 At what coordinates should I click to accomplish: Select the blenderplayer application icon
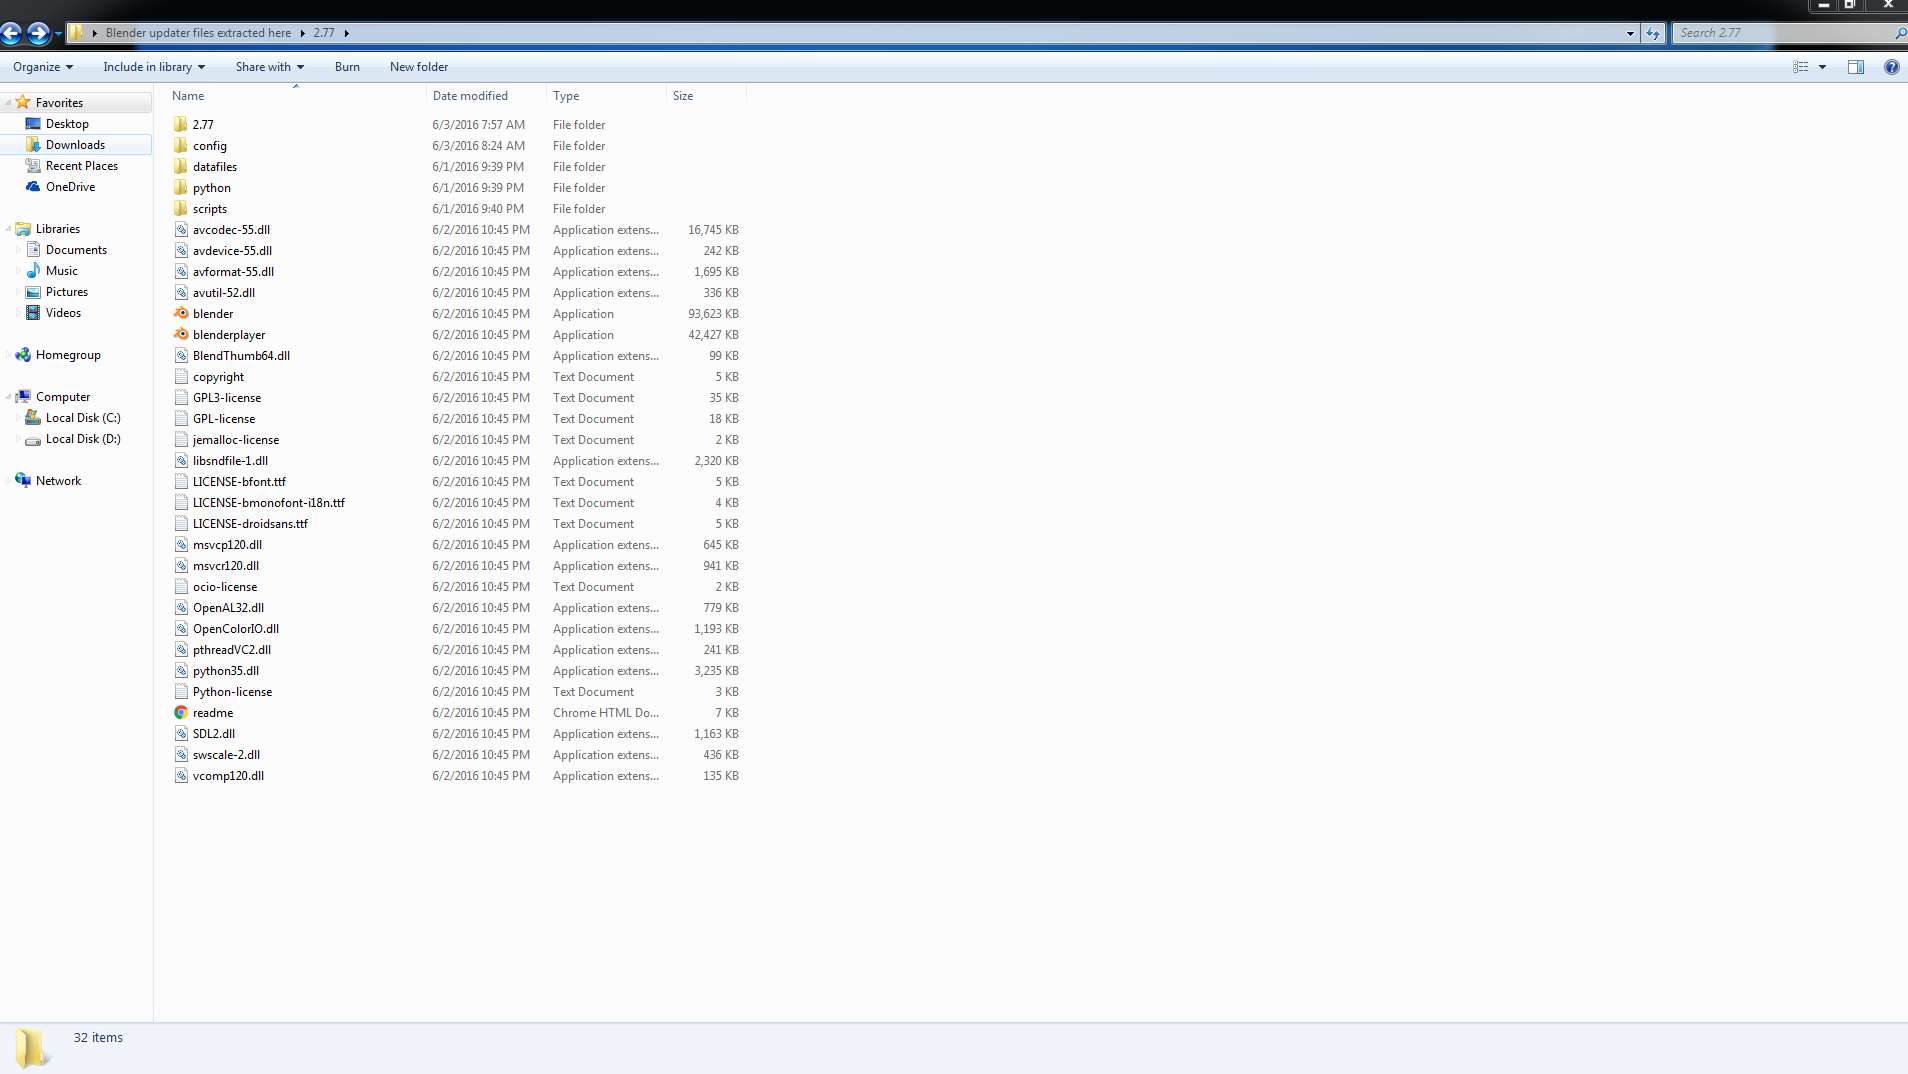(181, 335)
